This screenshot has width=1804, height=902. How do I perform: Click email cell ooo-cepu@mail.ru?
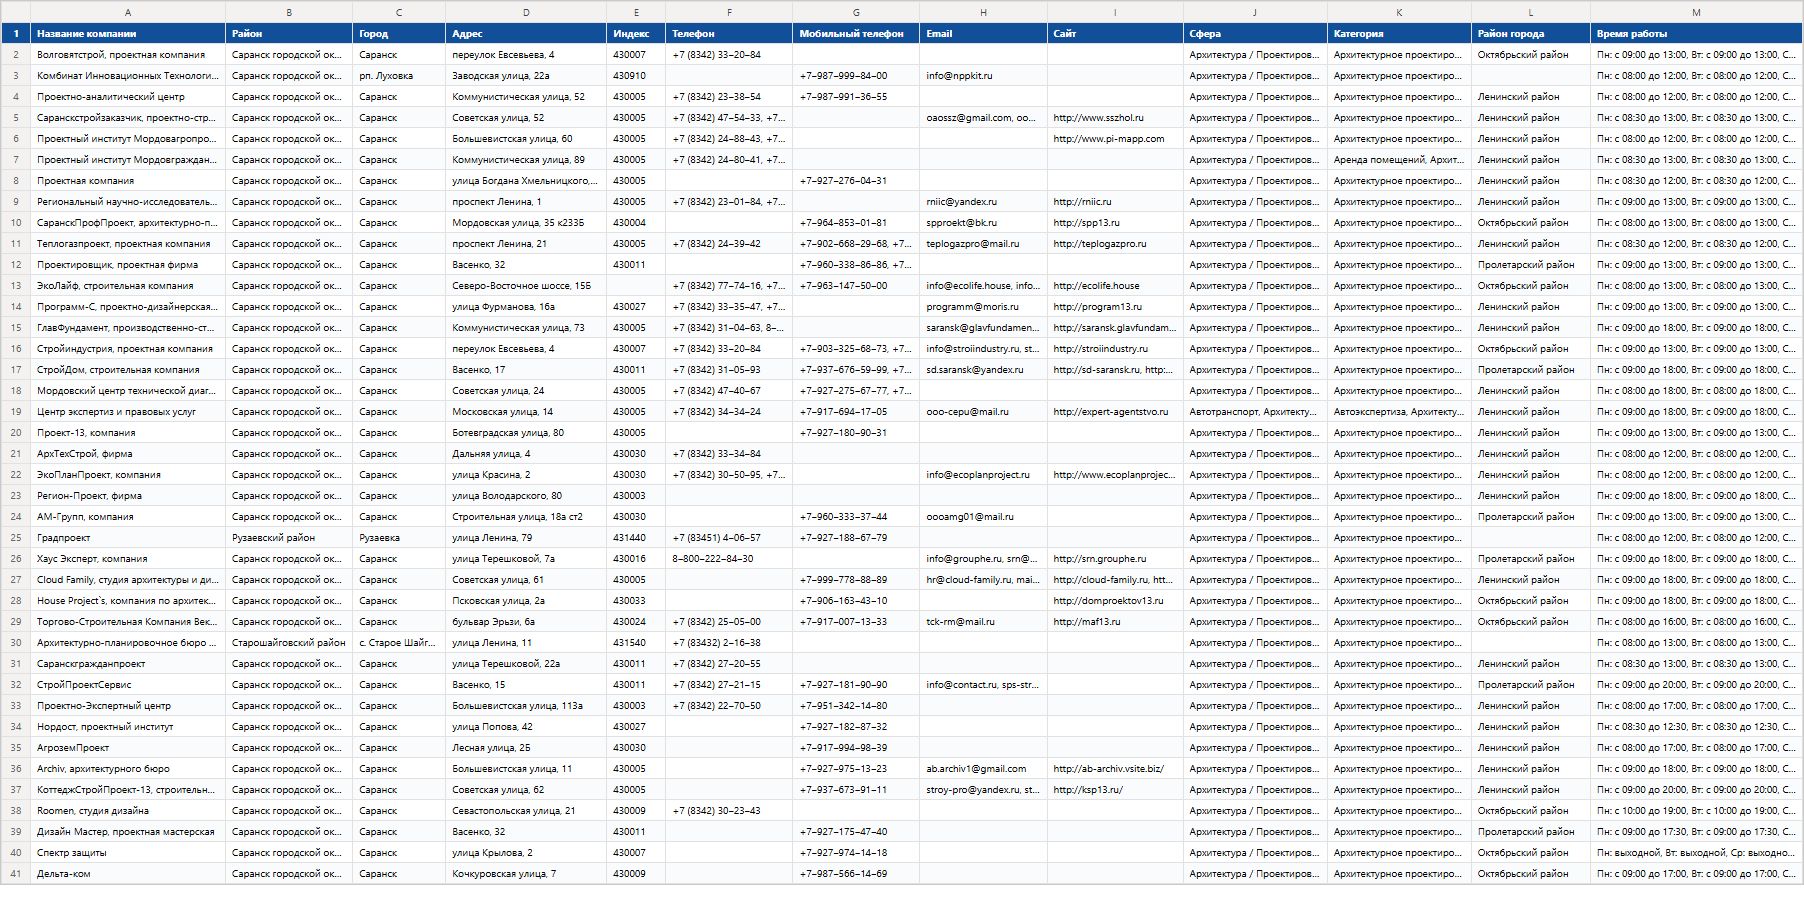click(983, 412)
